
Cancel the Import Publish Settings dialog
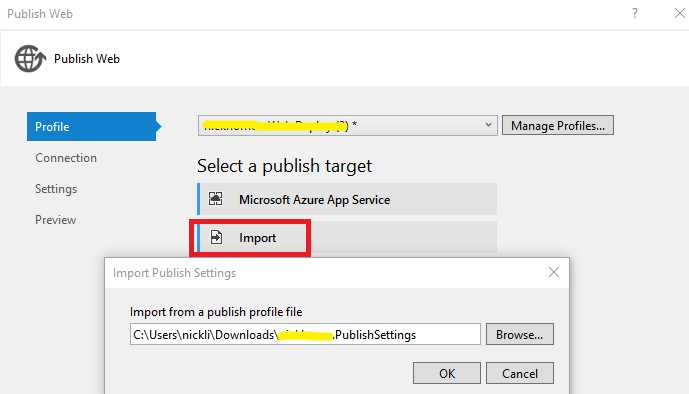519,373
